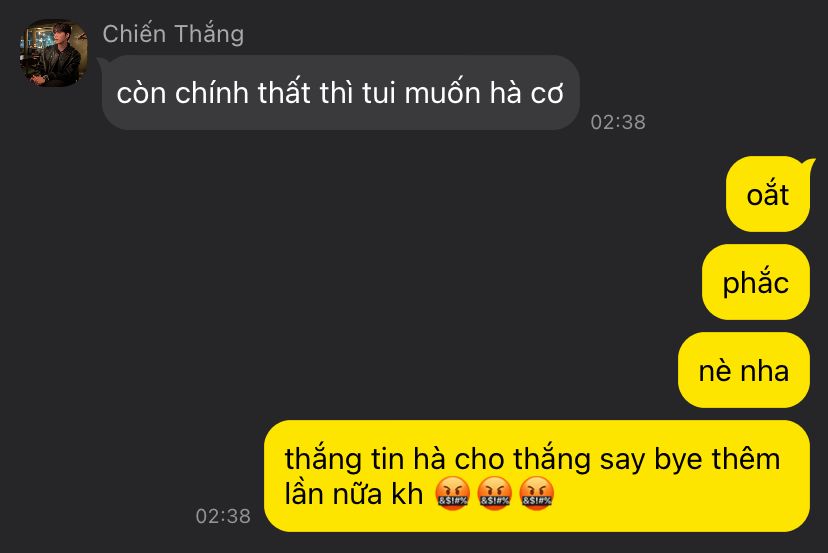The image size is (828, 553).
Task: Click the word "lần" in the last message
Action: (304, 494)
